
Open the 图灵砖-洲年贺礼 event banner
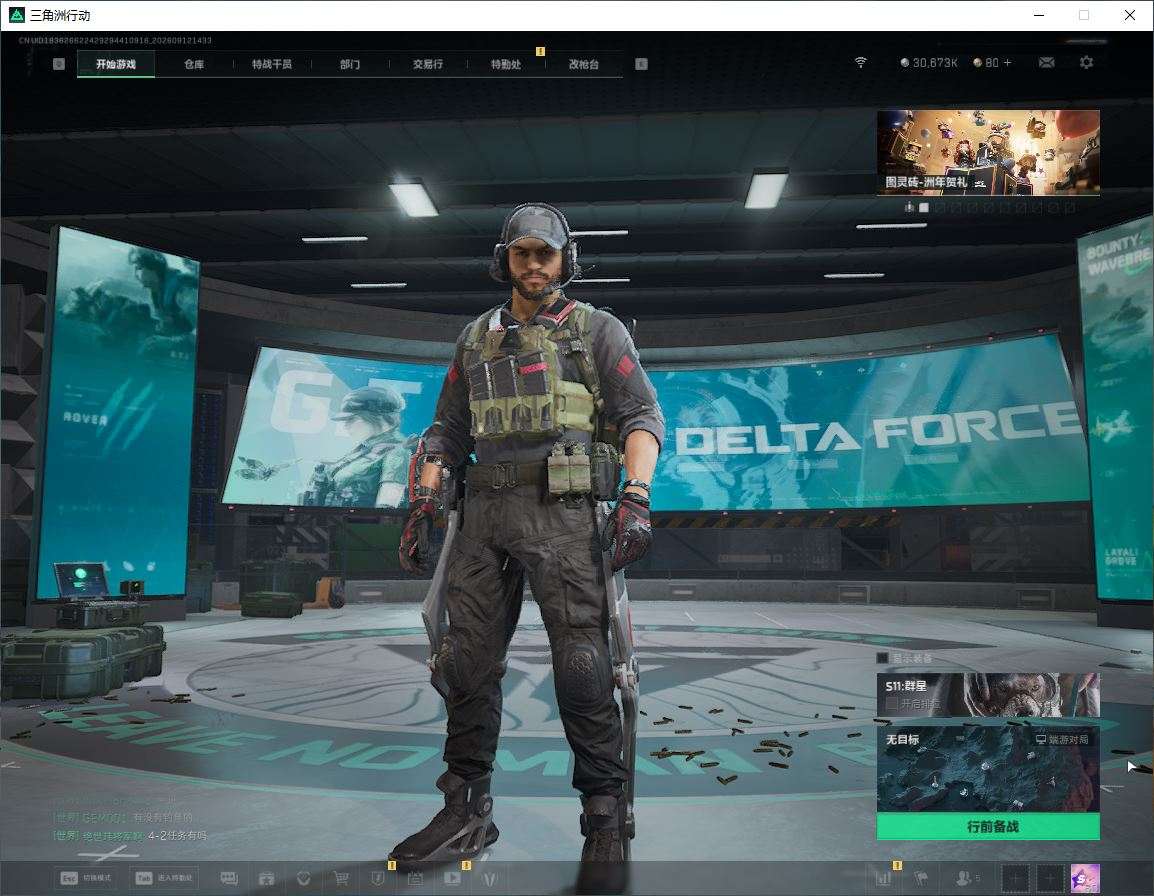(x=988, y=152)
